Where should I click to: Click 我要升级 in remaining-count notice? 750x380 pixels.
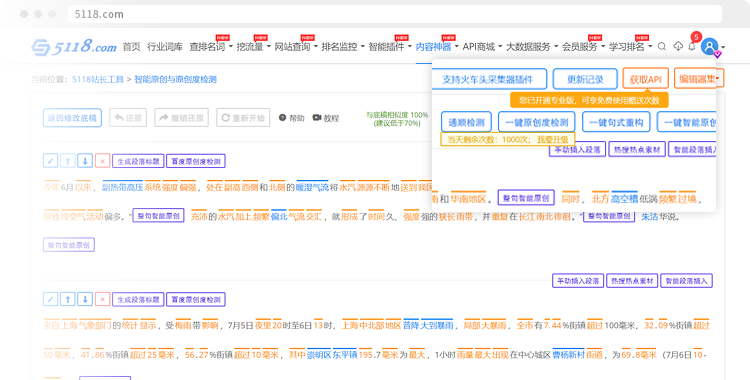click(552, 139)
